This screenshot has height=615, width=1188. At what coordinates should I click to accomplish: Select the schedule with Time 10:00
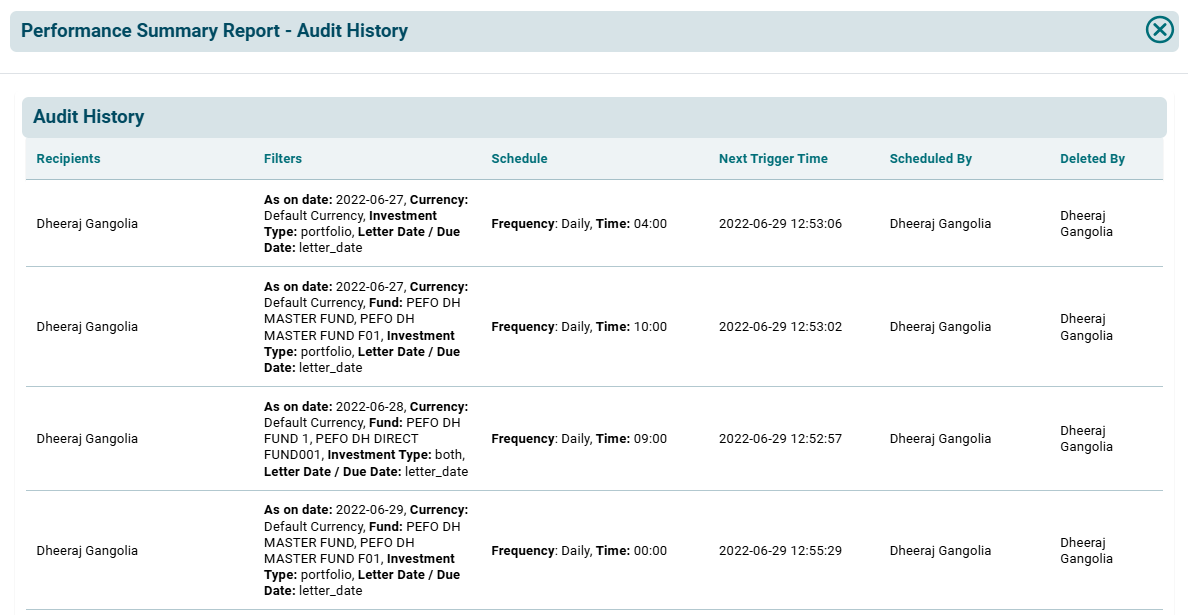578,327
